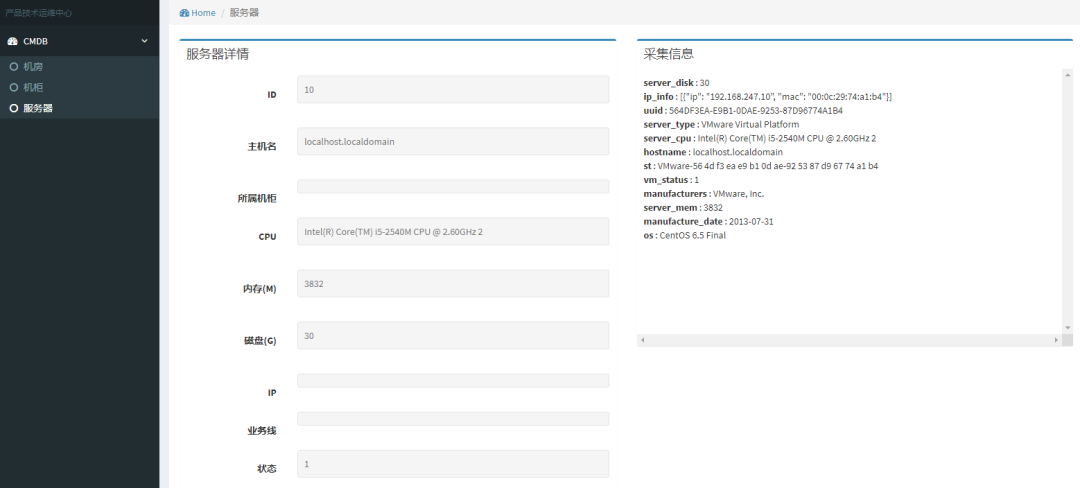The height and width of the screenshot is (488, 1080).
Task: Click the CMDB dashboard icon in sidebar
Action: pyautogui.click(x=13, y=41)
